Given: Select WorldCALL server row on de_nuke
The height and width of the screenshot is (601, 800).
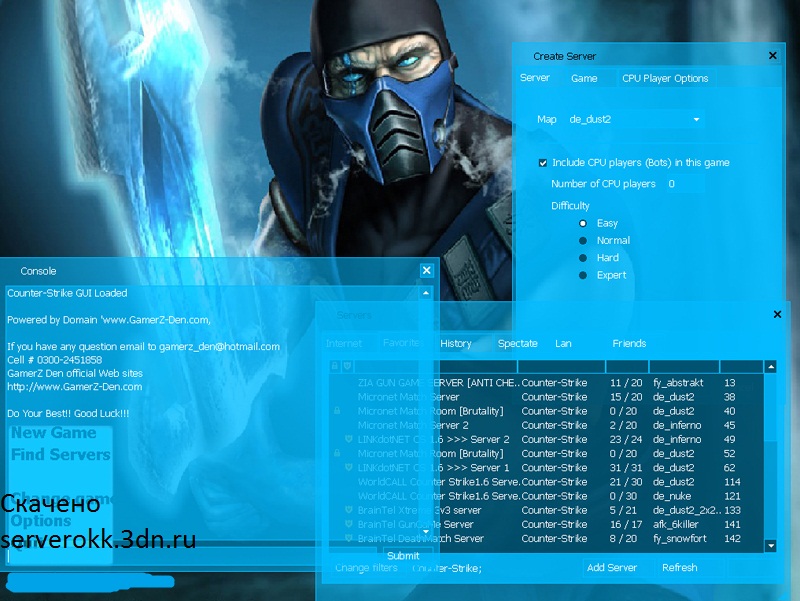Looking at the screenshot, I should 546,496.
